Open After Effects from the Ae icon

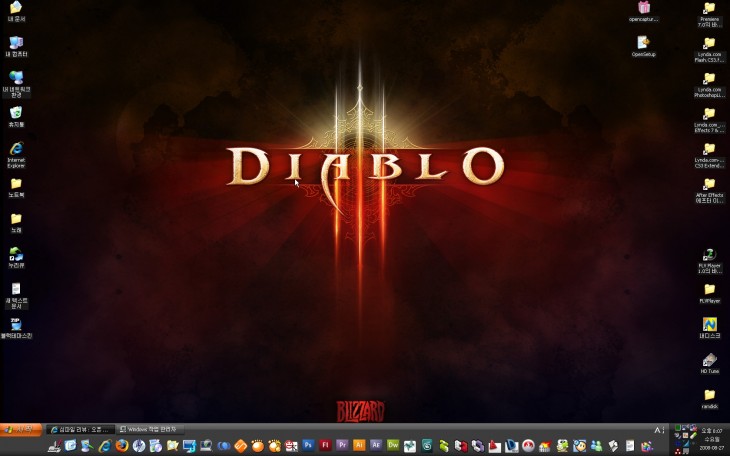376,445
